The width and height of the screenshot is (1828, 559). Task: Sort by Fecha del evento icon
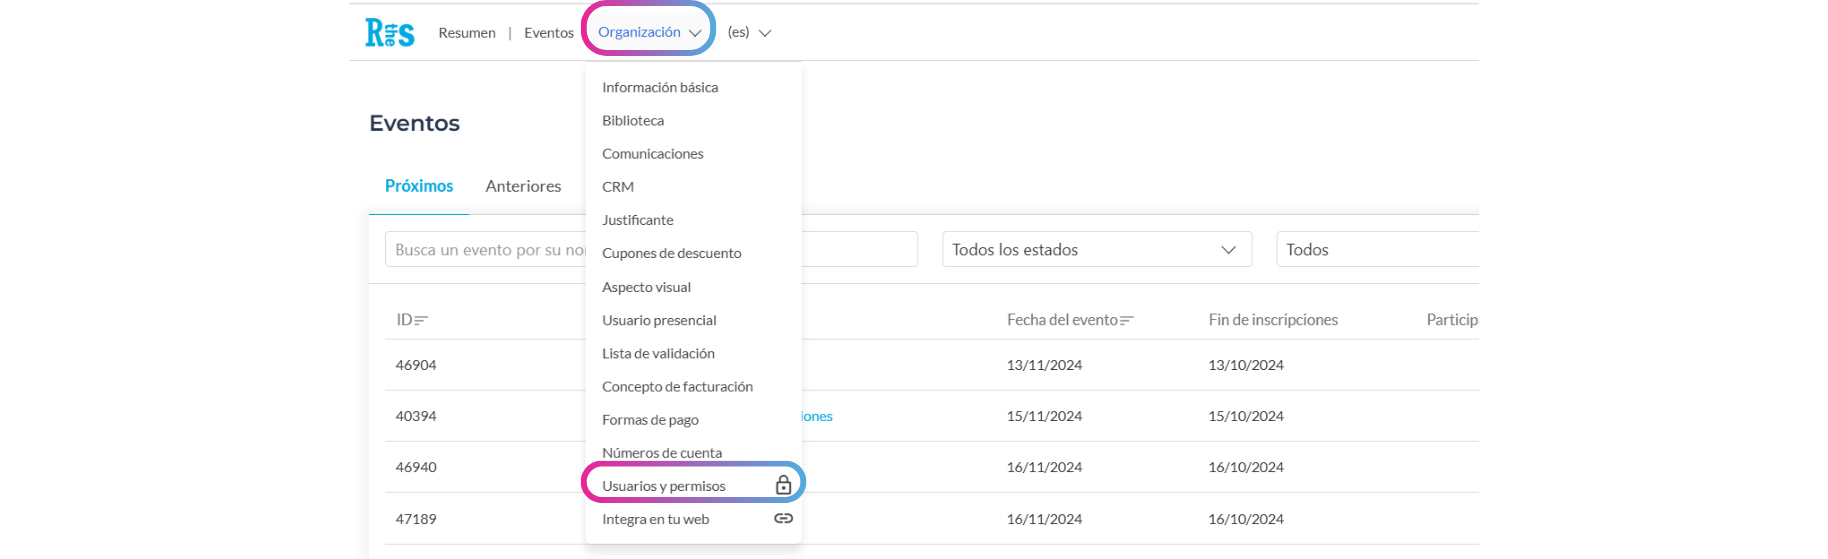pos(1127,320)
